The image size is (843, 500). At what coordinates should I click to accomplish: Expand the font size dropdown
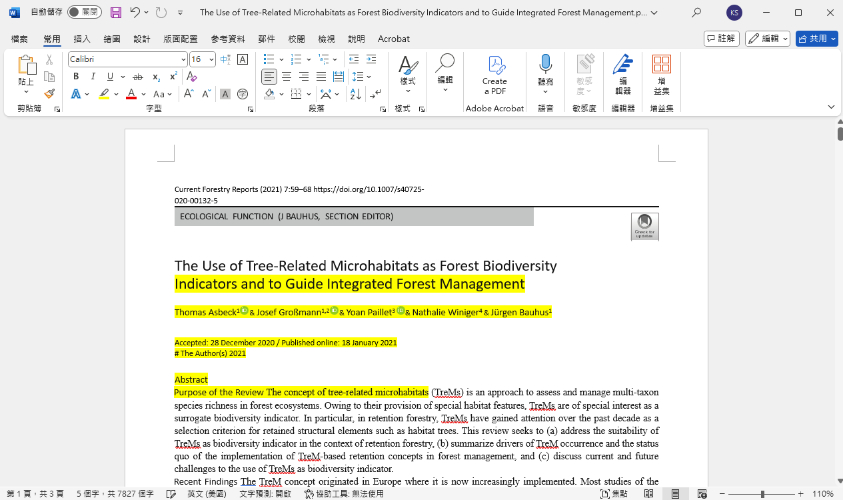click(210, 59)
